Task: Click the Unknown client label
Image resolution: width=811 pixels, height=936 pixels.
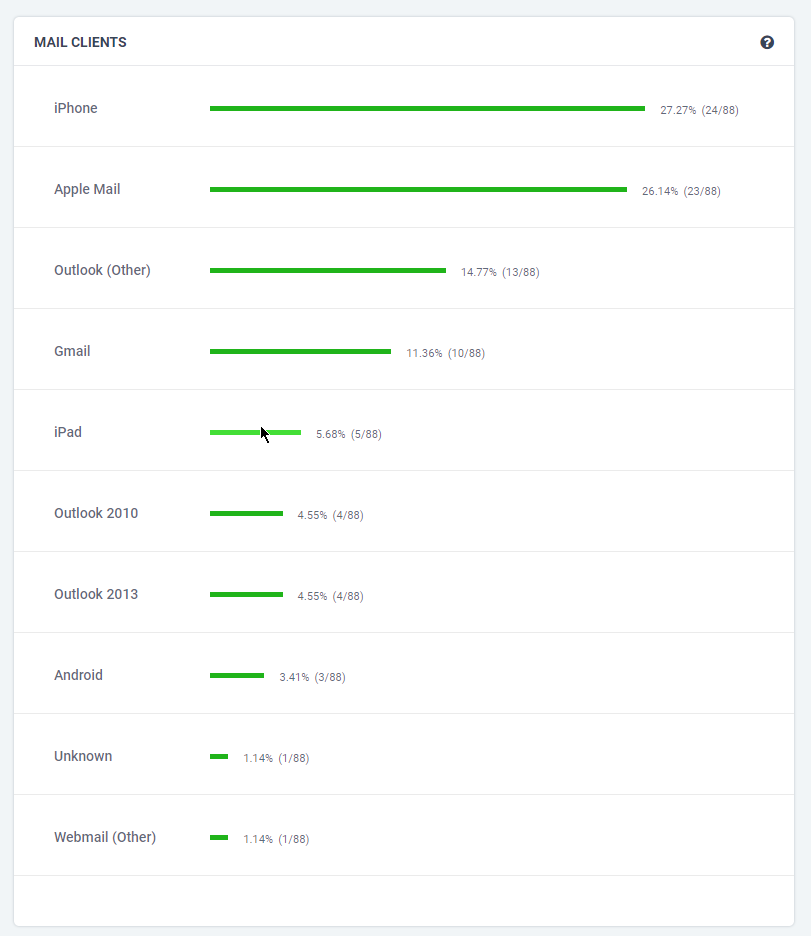Action: click(83, 756)
